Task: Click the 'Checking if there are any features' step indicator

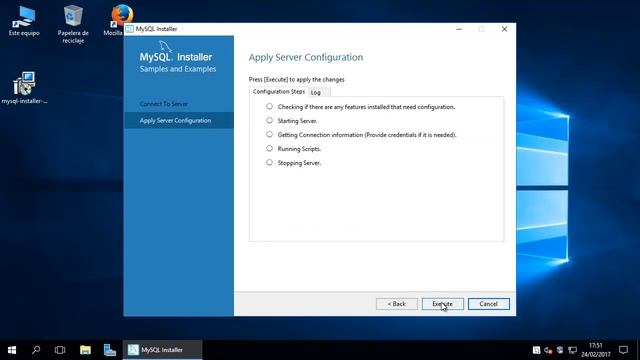Action: point(269,107)
